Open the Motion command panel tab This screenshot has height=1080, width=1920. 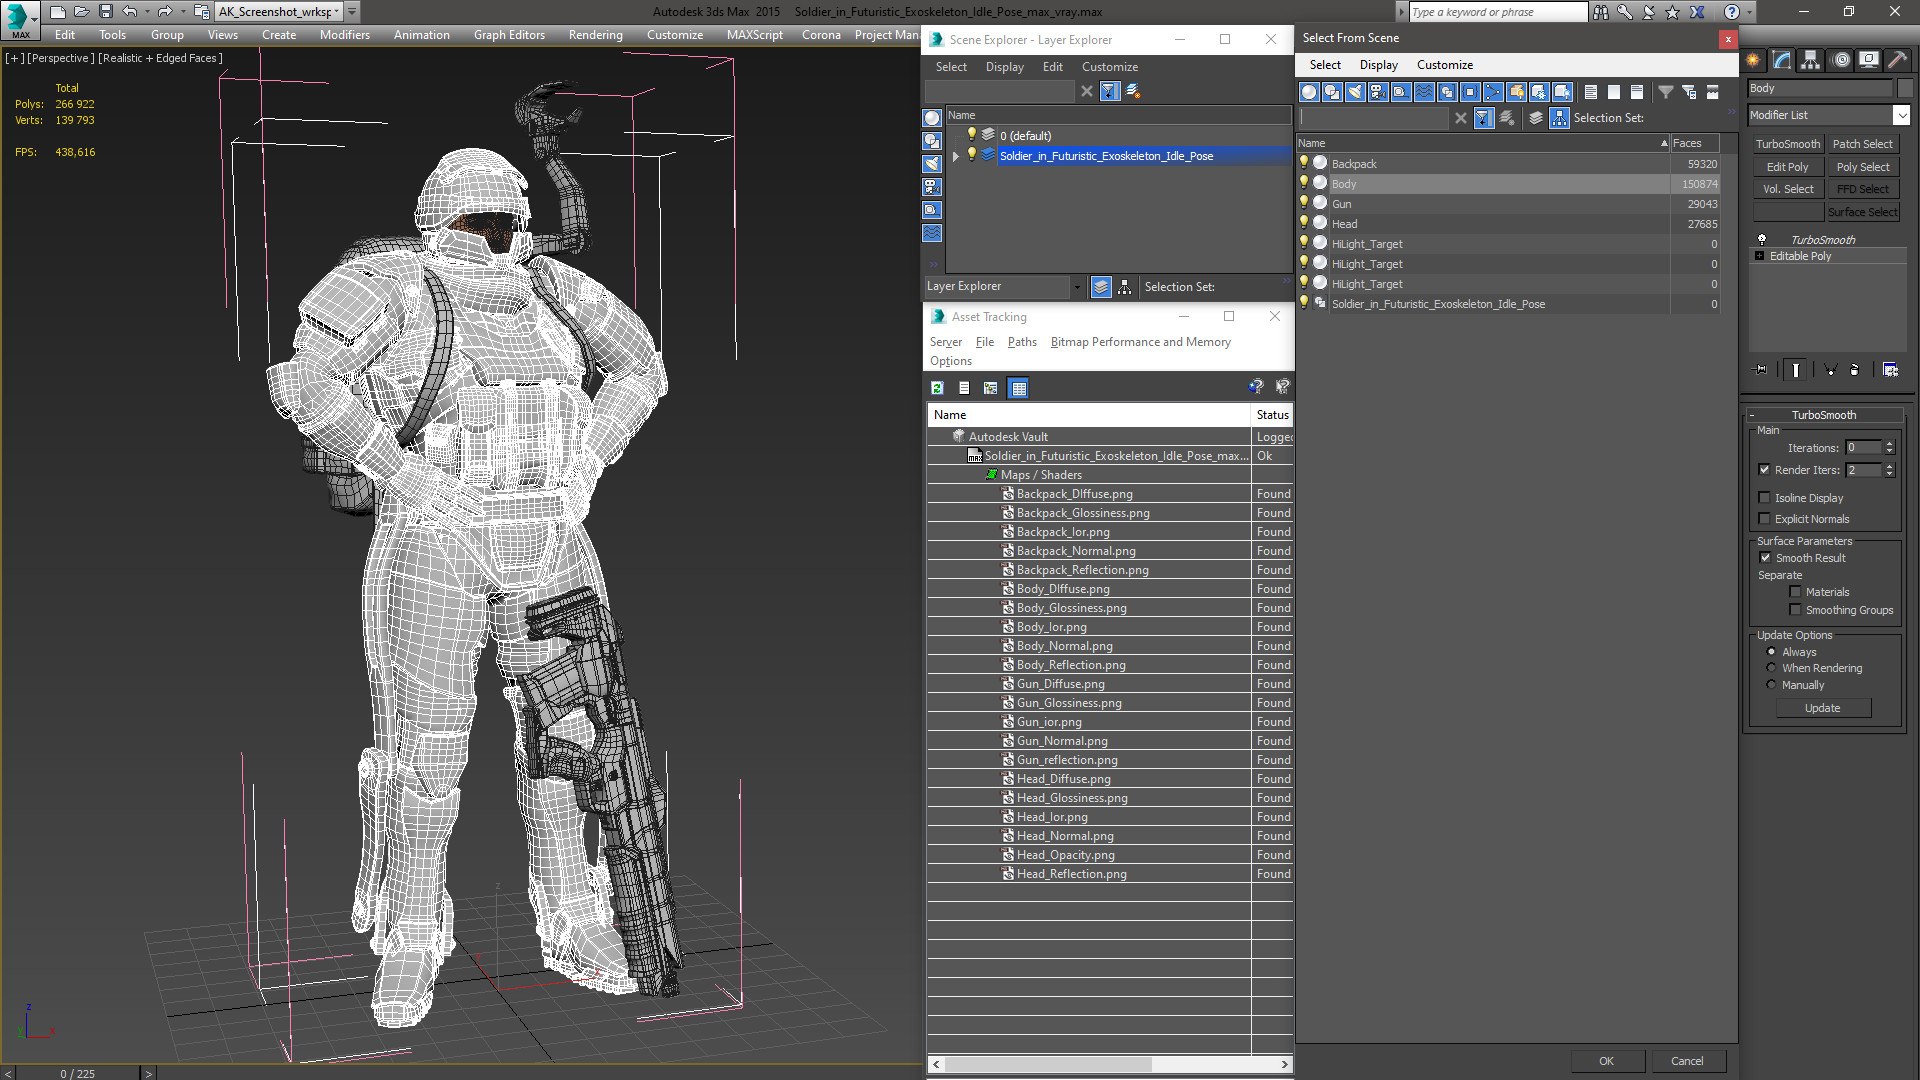1840,60
